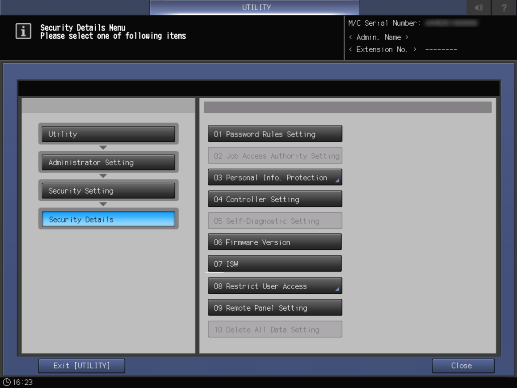
Task: Open the help question mark icon
Action: pyautogui.click(x=504, y=7)
